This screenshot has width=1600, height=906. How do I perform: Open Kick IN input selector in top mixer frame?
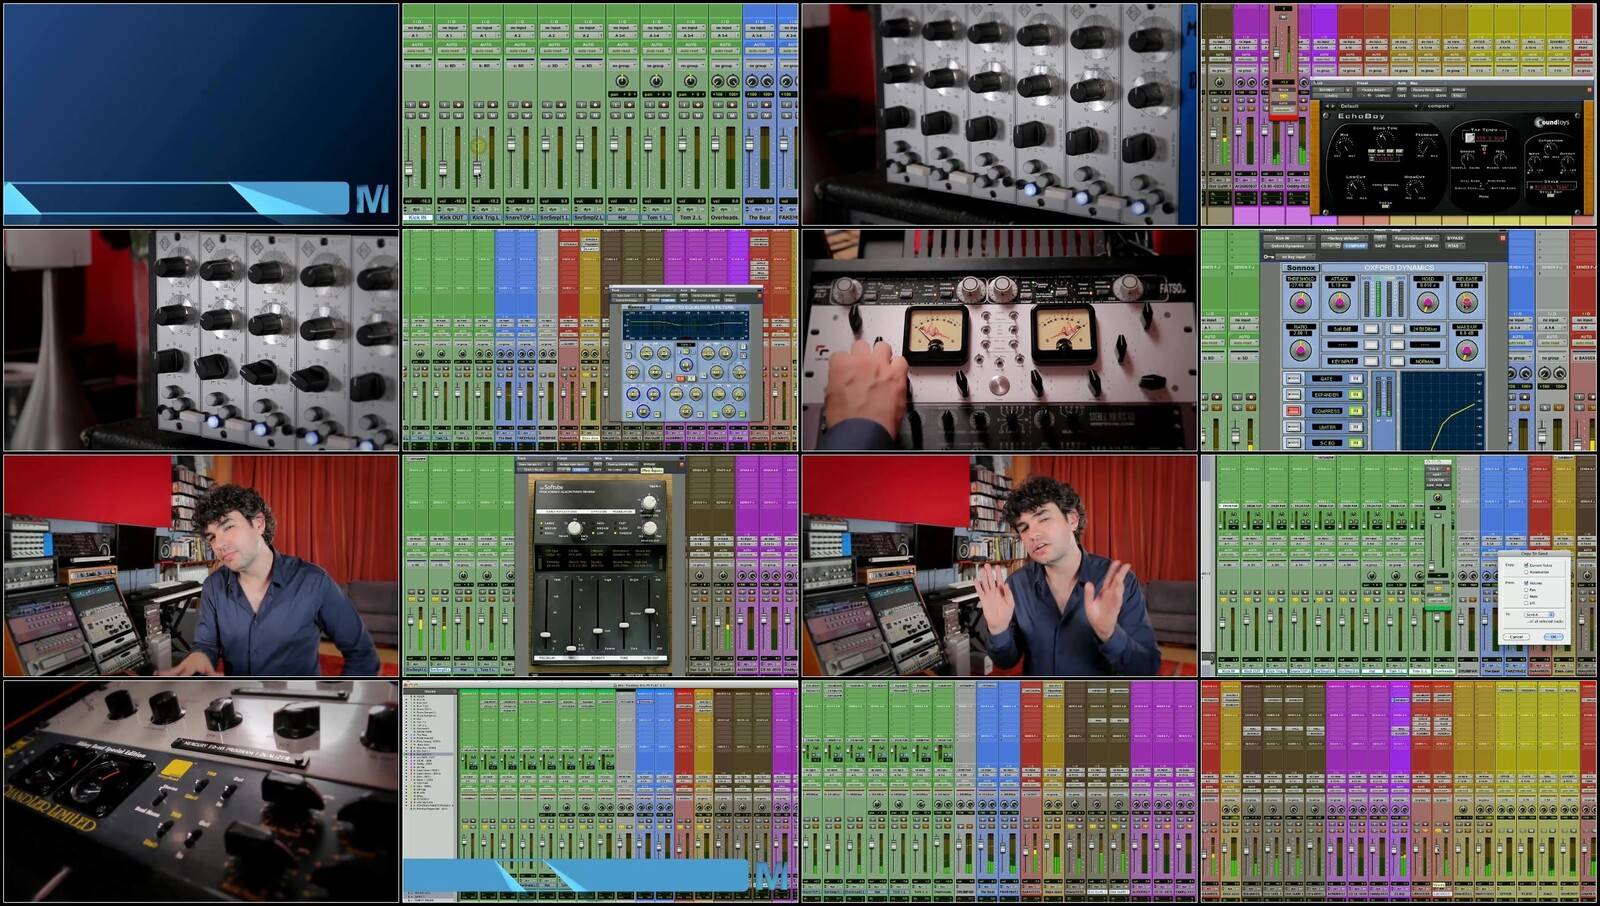point(418,28)
